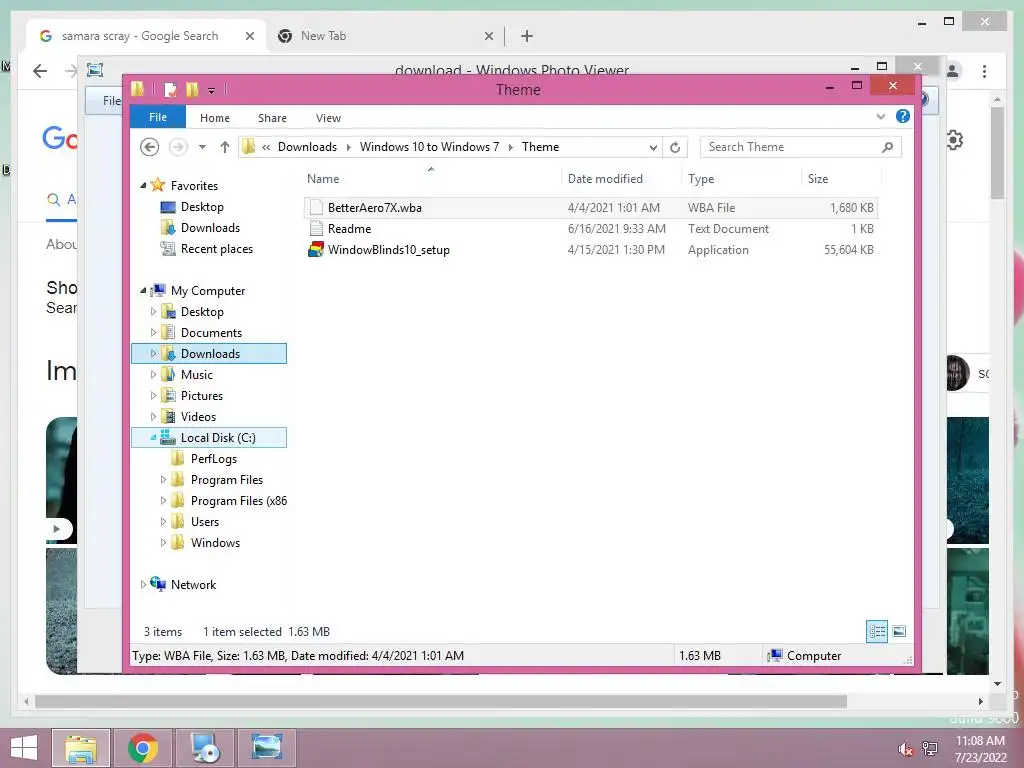The image size is (1024, 768).
Task: Collapse the My Computer tree node
Action: [x=143, y=291]
